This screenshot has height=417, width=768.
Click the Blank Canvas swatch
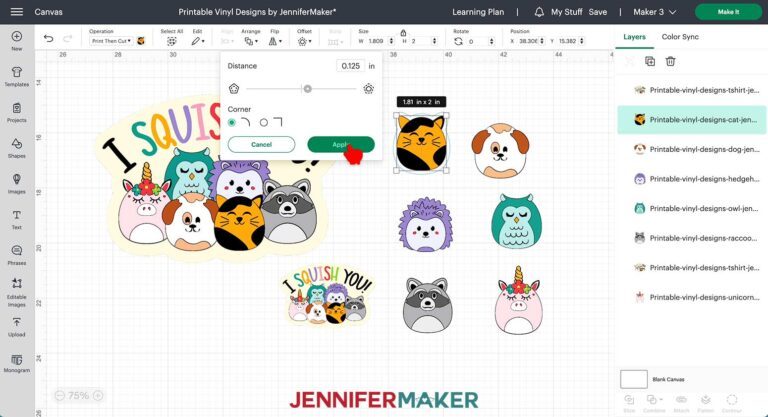(634, 379)
